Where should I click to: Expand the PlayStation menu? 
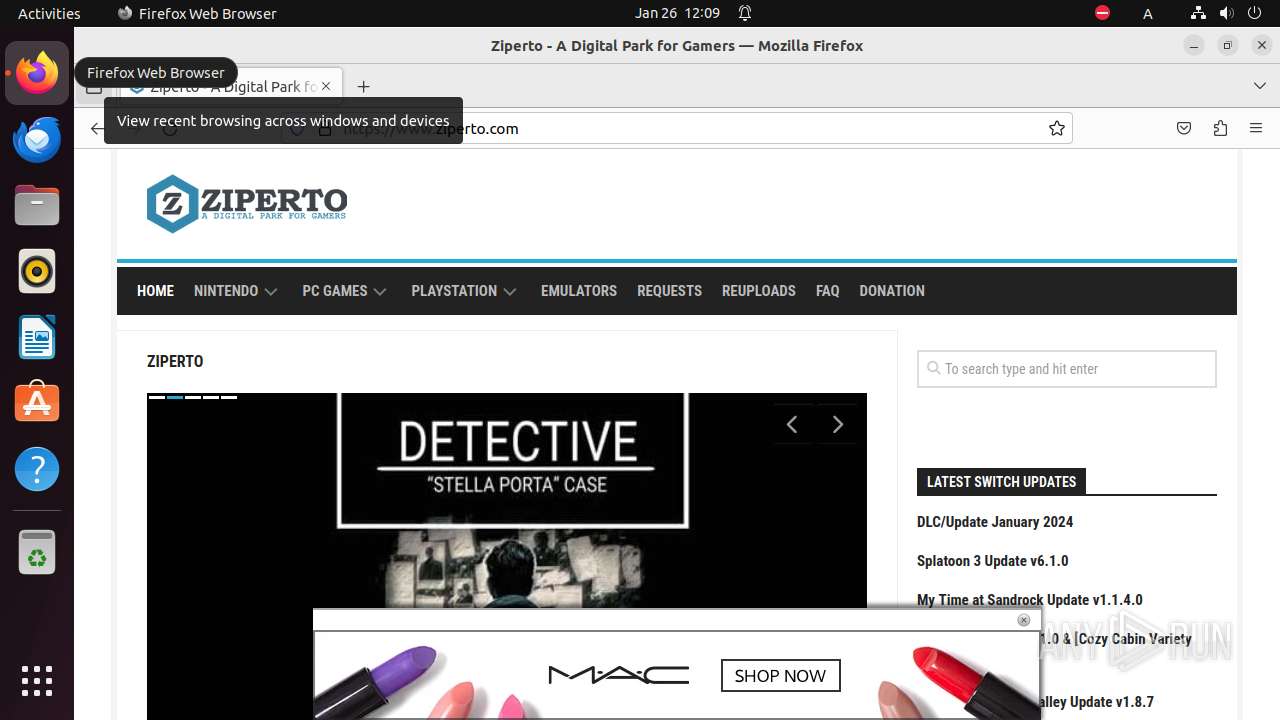[x=463, y=291]
